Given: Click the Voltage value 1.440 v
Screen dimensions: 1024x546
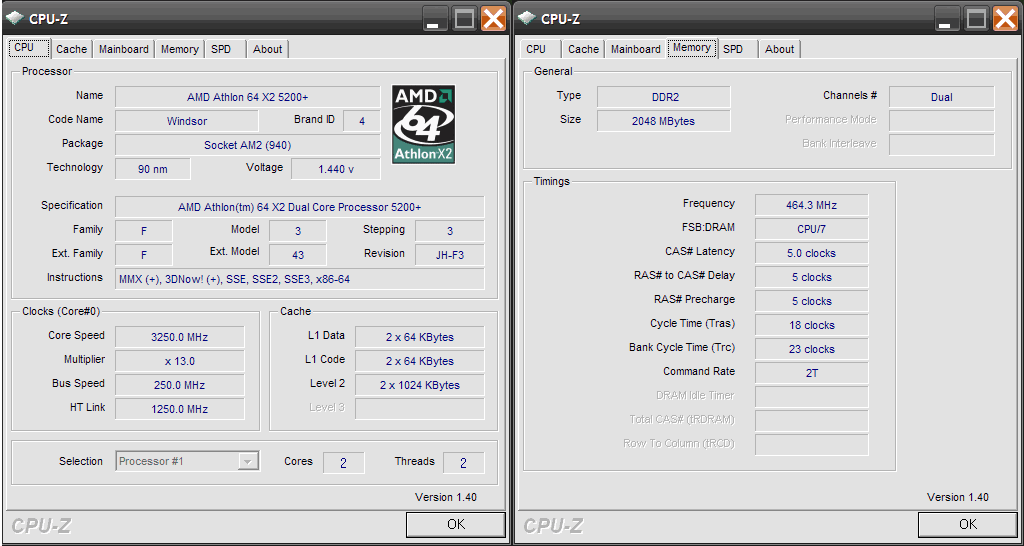Looking at the screenshot, I should point(336,169).
